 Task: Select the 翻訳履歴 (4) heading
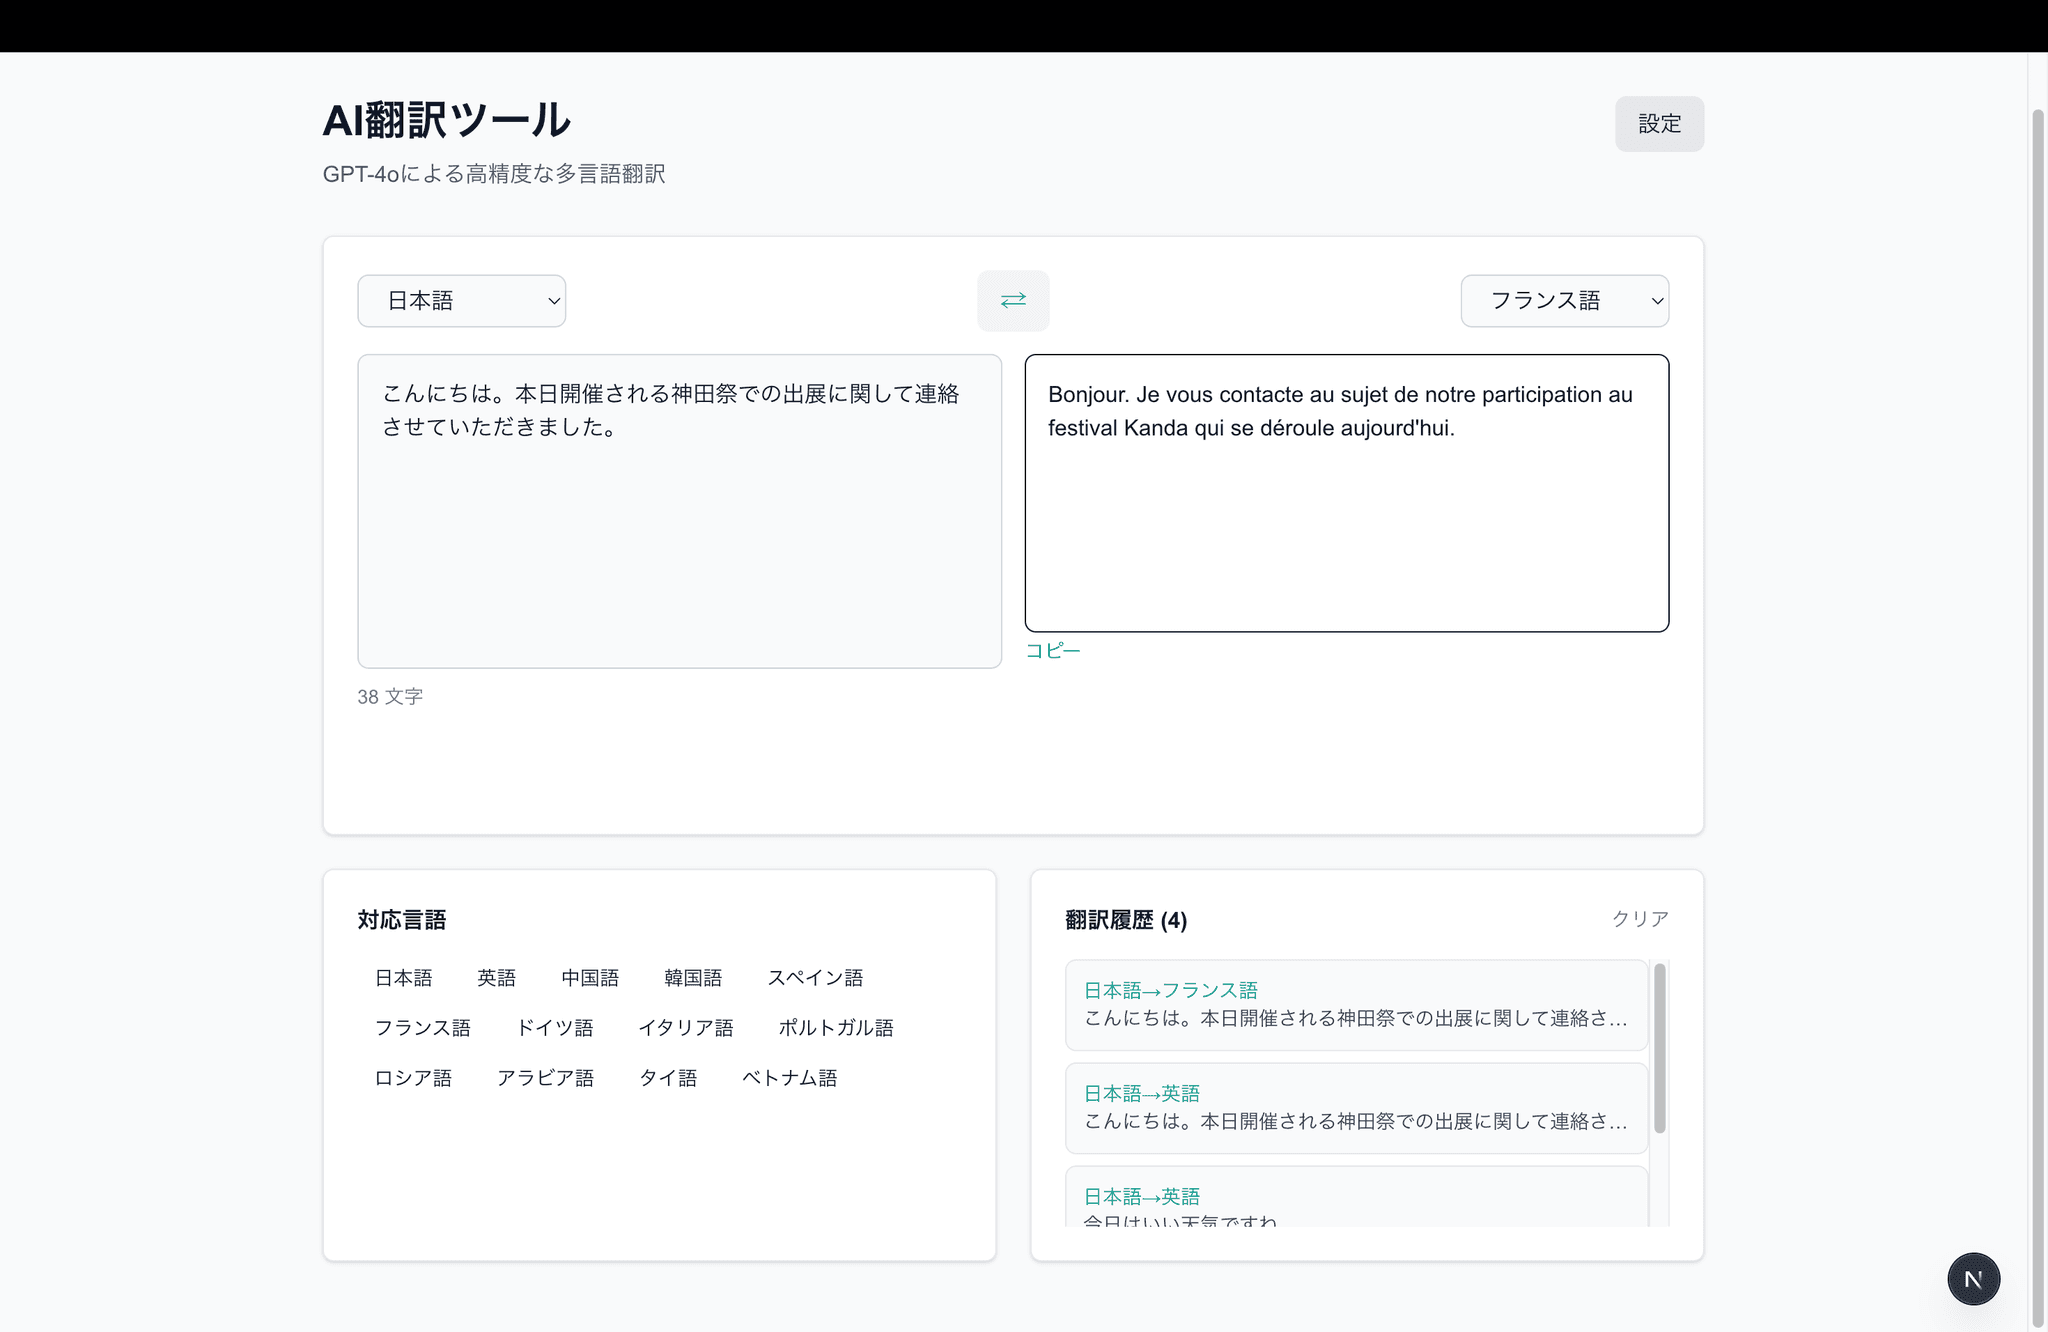pyautogui.click(x=1126, y=921)
